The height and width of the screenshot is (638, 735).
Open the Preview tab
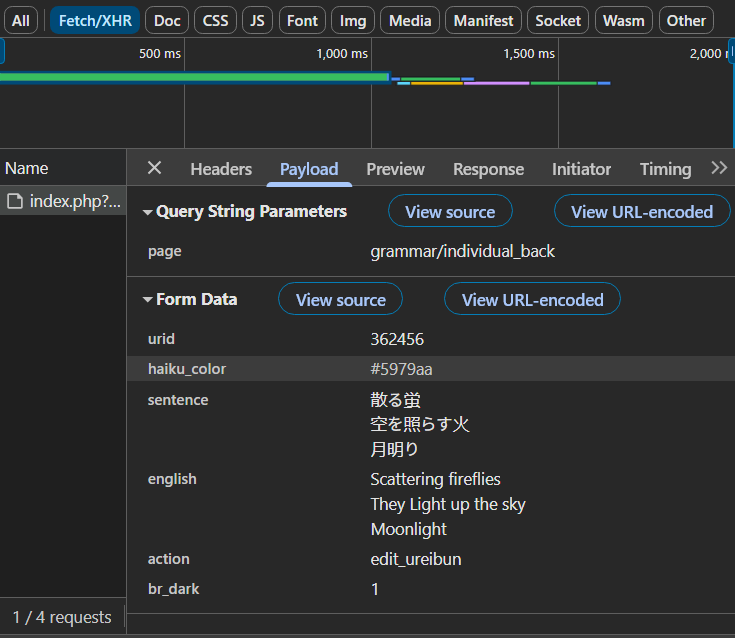pyautogui.click(x=395, y=169)
